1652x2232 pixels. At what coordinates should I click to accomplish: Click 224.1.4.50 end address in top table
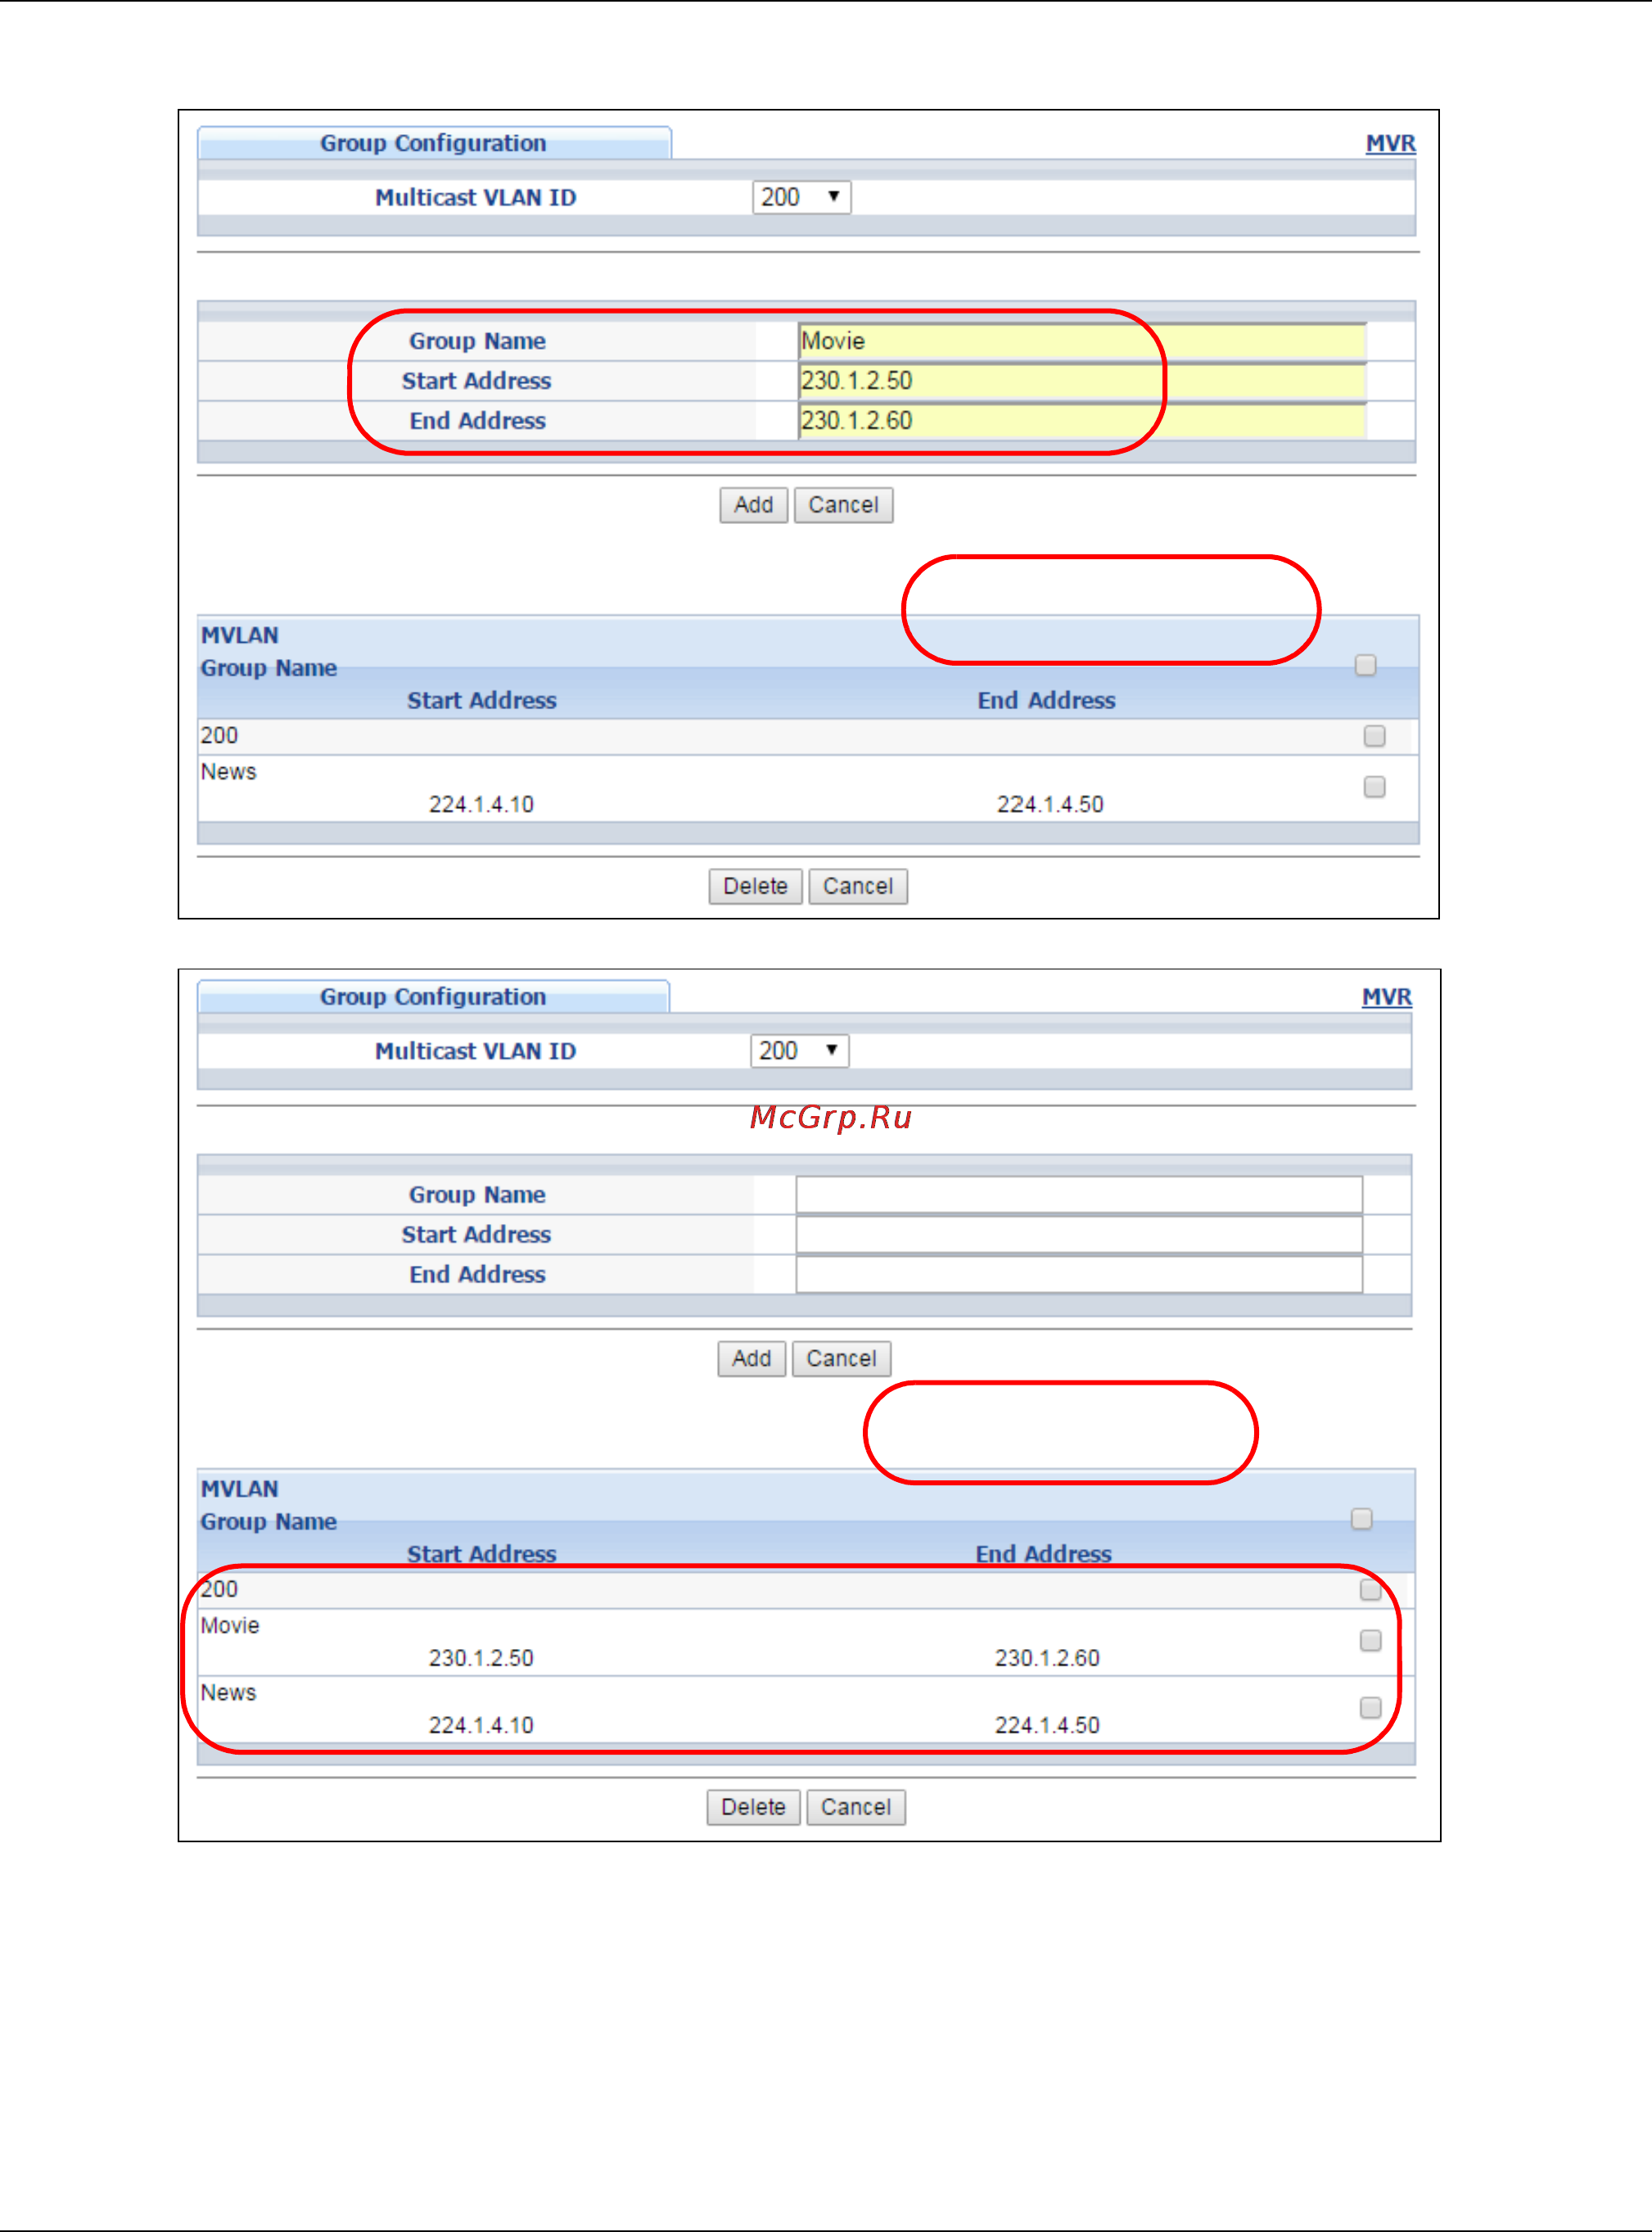1050,805
